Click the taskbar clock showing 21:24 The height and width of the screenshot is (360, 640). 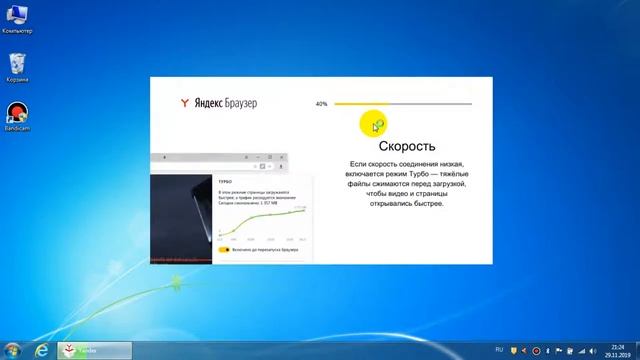click(x=618, y=351)
